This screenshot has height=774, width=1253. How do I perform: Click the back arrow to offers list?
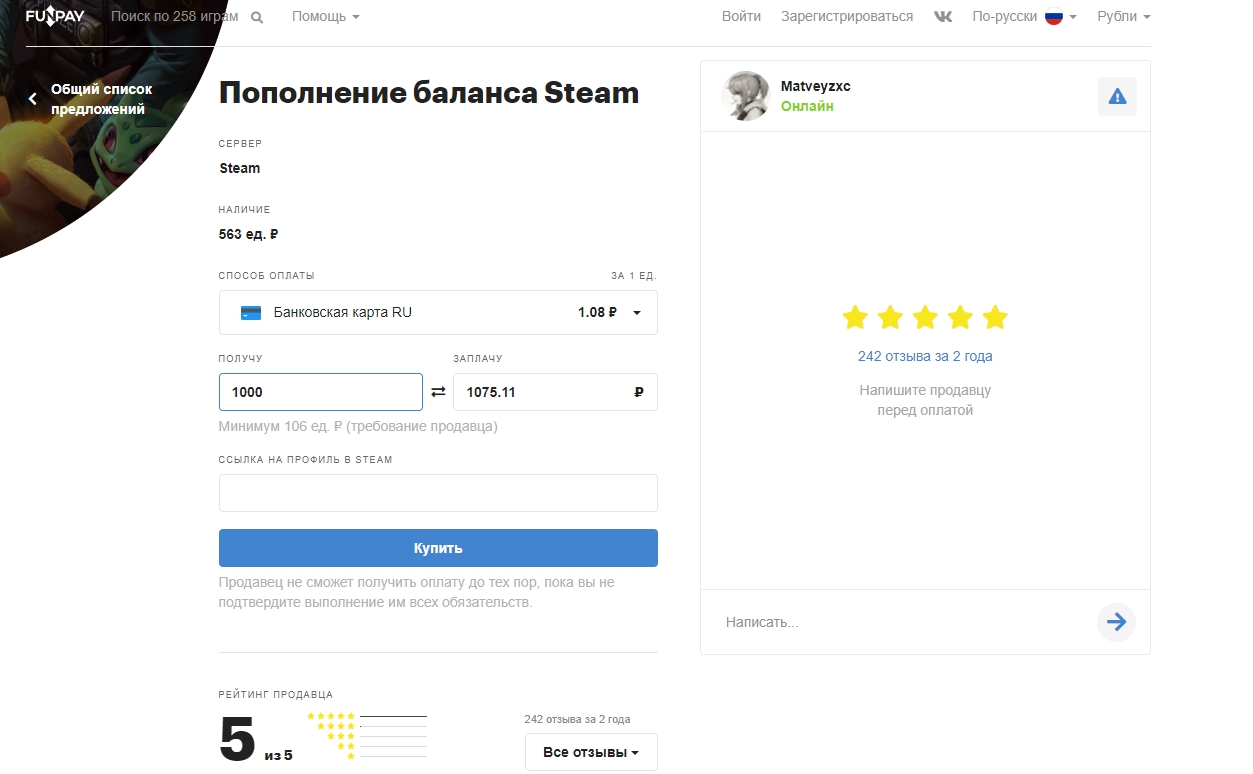point(32,99)
